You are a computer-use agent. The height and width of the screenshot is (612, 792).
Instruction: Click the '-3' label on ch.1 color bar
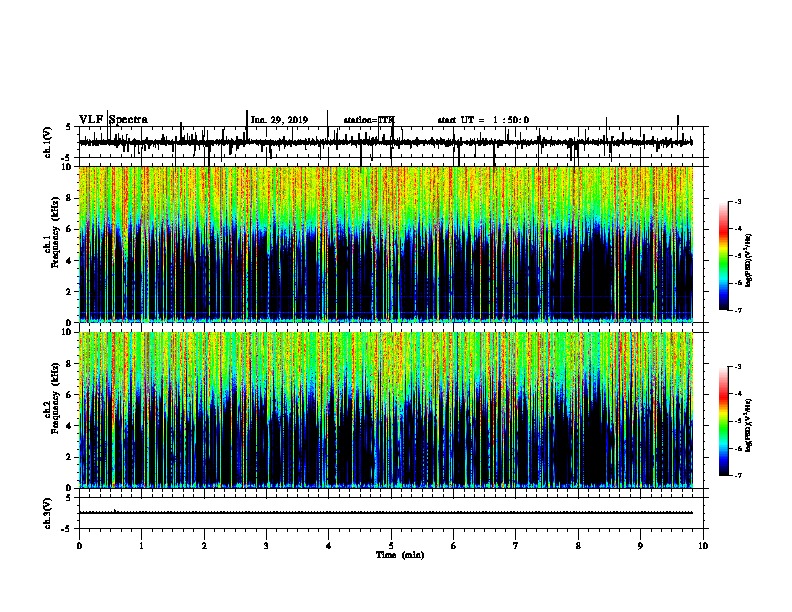click(738, 201)
